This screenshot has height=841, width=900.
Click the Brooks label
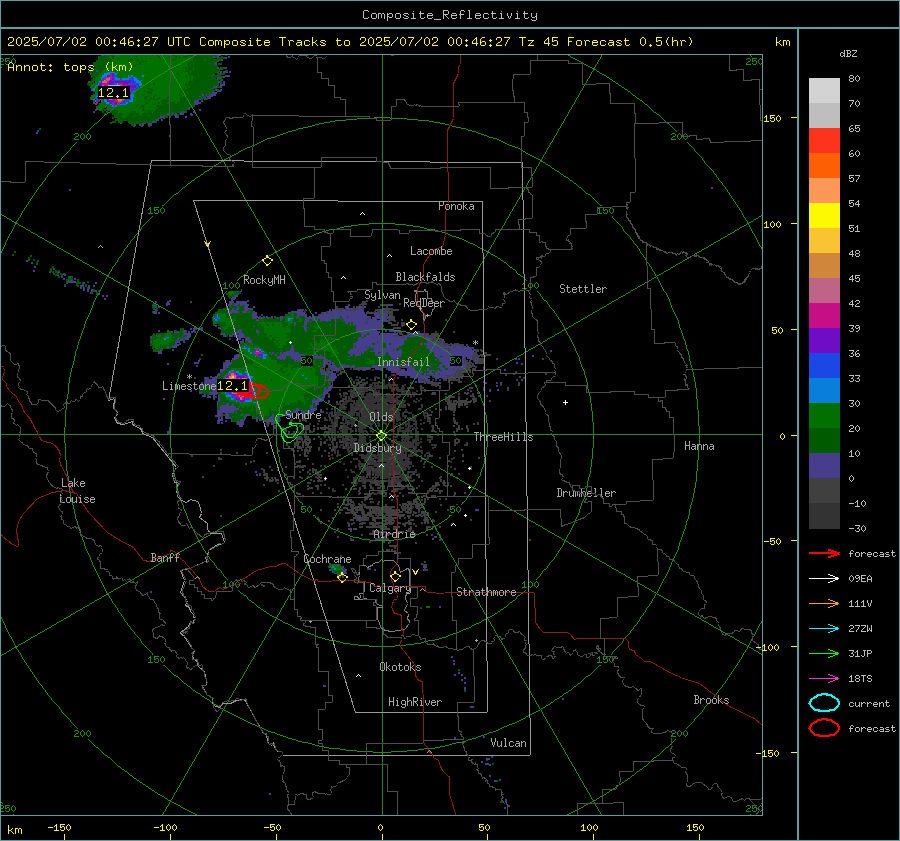click(x=711, y=700)
